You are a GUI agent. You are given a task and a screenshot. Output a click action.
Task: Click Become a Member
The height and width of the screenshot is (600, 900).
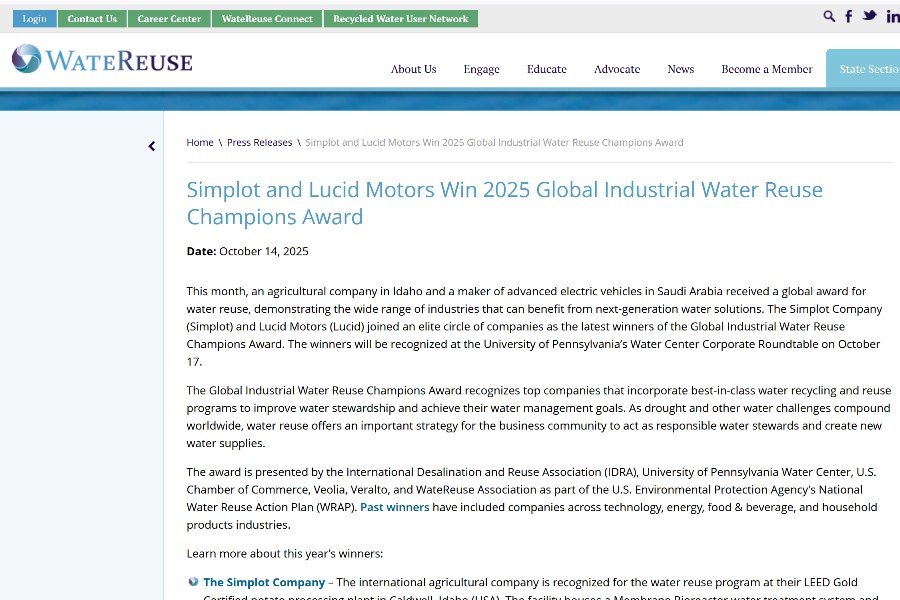coord(766,69)
